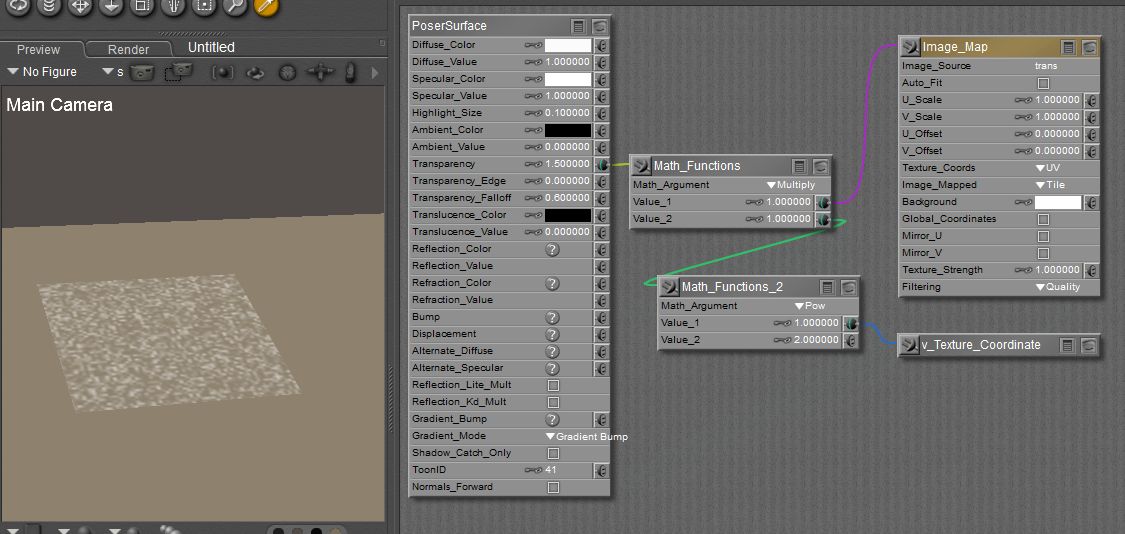Open Math_Functions Multiply argument dropdown

[x=791, y=185]
